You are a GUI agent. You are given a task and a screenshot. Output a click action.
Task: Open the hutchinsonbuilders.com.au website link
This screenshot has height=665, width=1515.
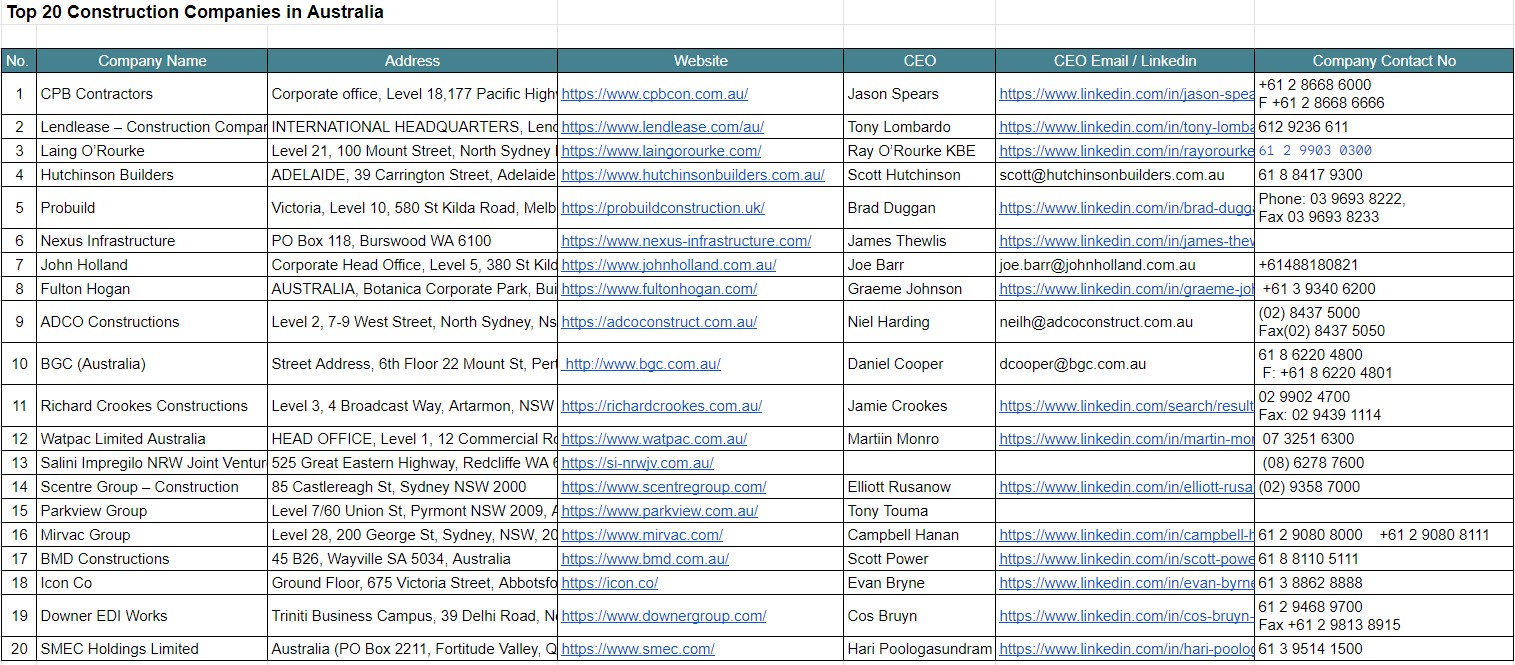[693, 175]
